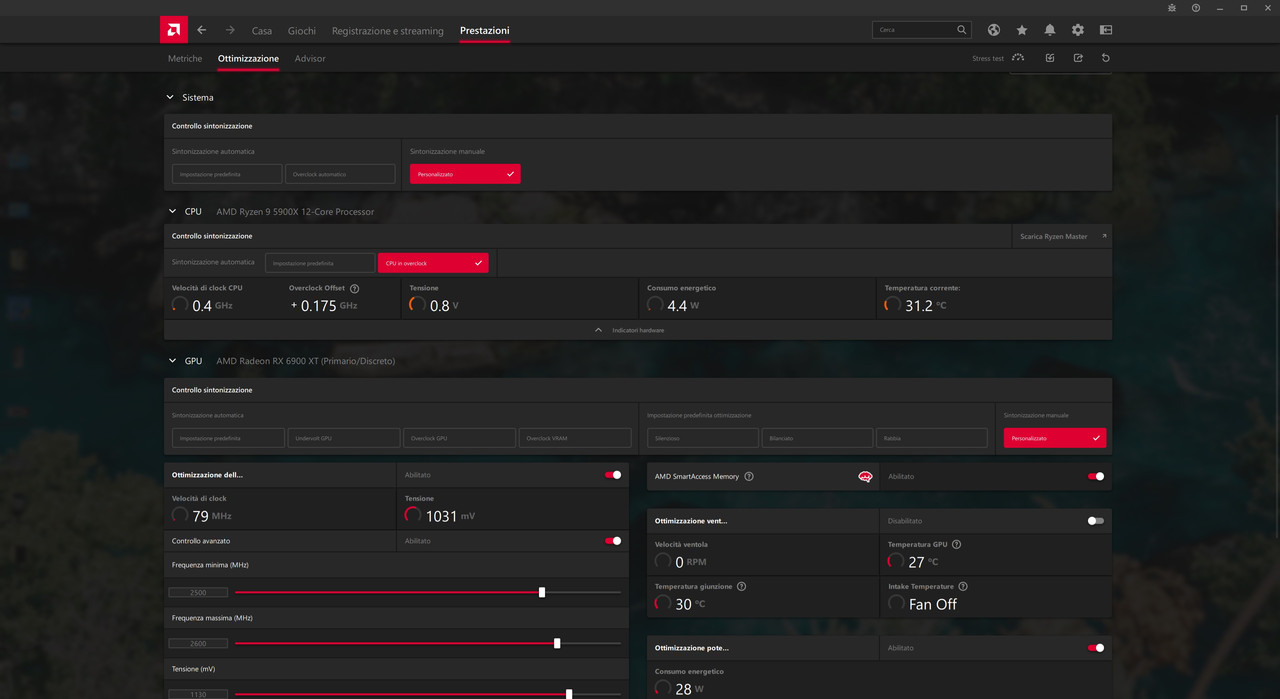Open settings gear icon
The height and width of the screenshot is (699, 1280).
pos(1078,30)
